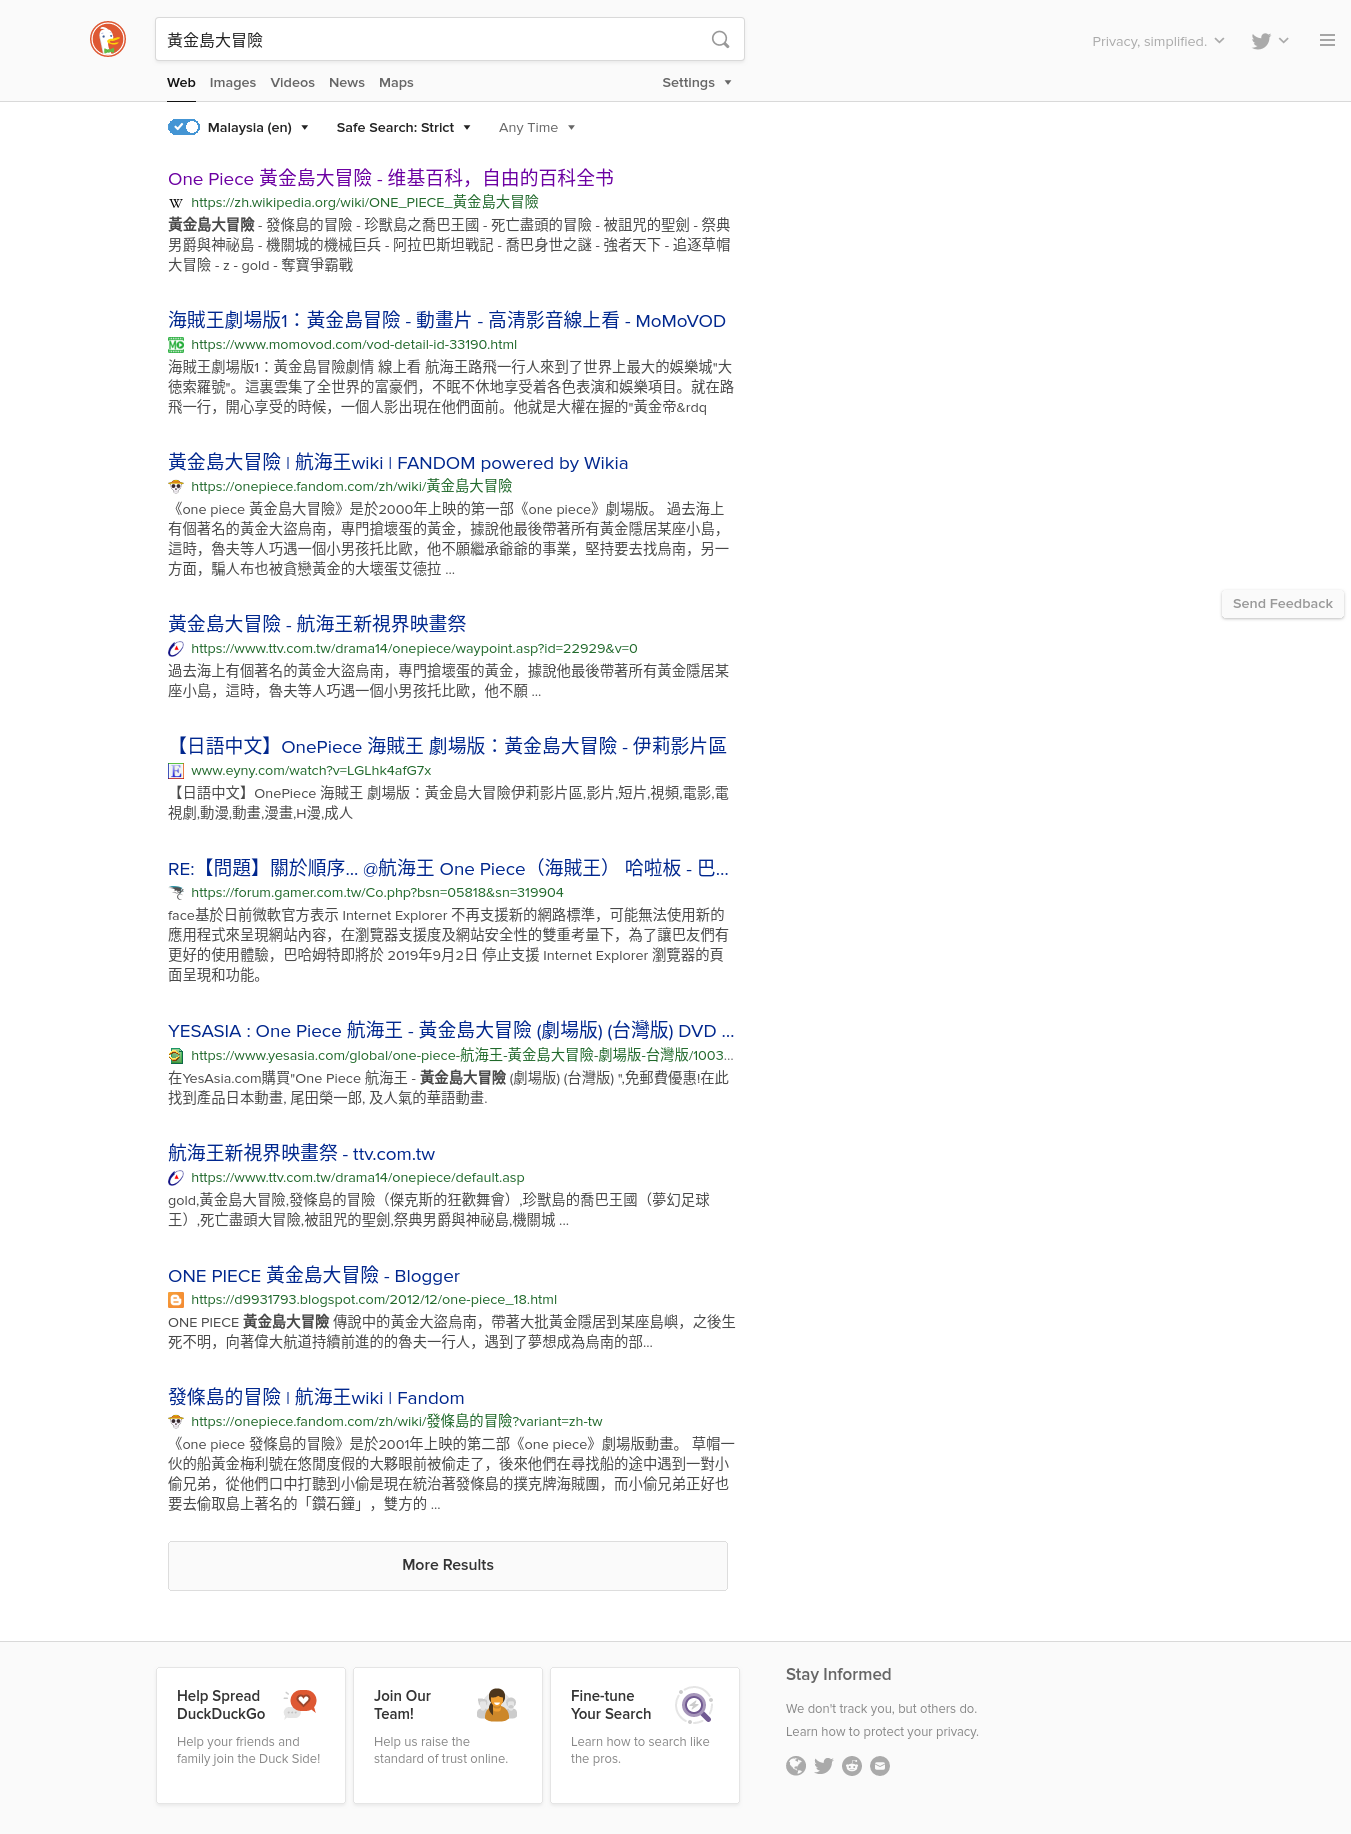Click the search magnifier icon

point(720,40)
